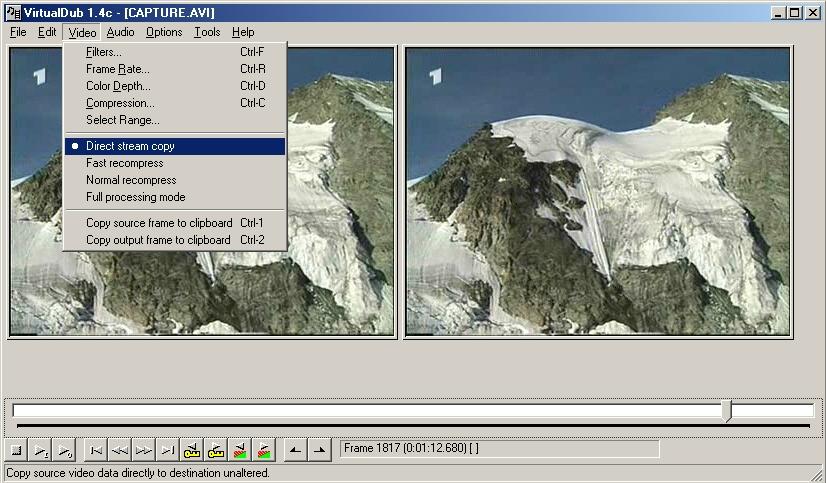Screen dimensions: 826x483
Task: Choose Fast recompress mode
Action: click(124, 163)
